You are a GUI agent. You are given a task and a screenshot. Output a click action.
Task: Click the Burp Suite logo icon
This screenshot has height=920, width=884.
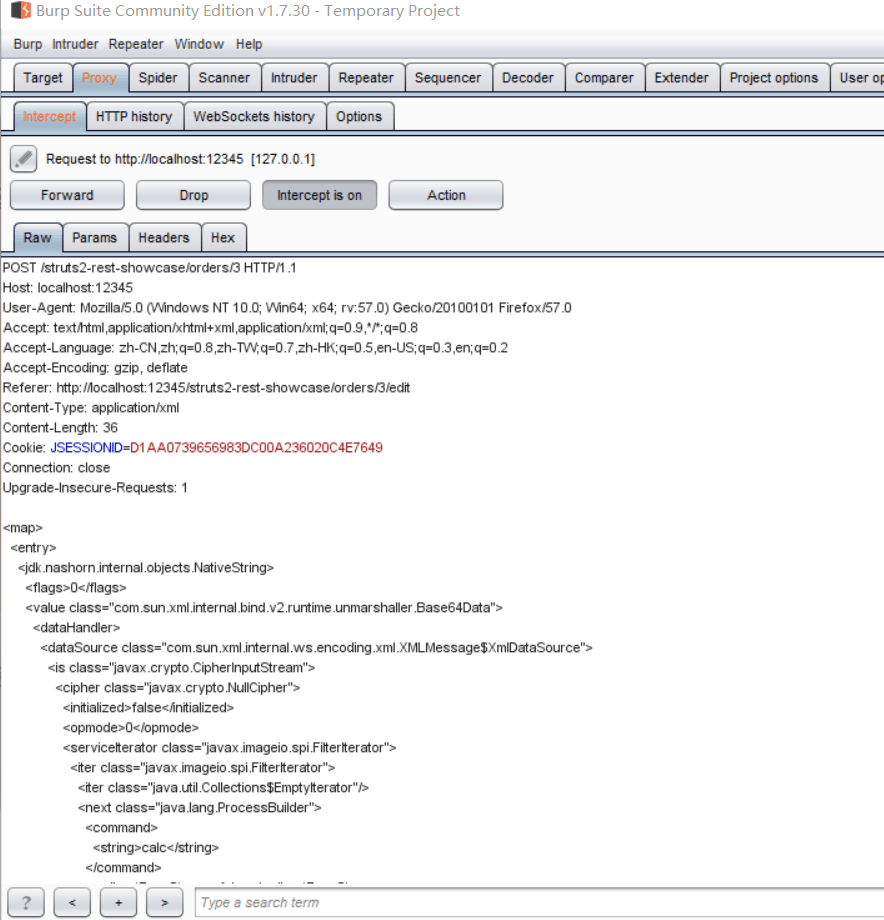[x=21, y=10]
